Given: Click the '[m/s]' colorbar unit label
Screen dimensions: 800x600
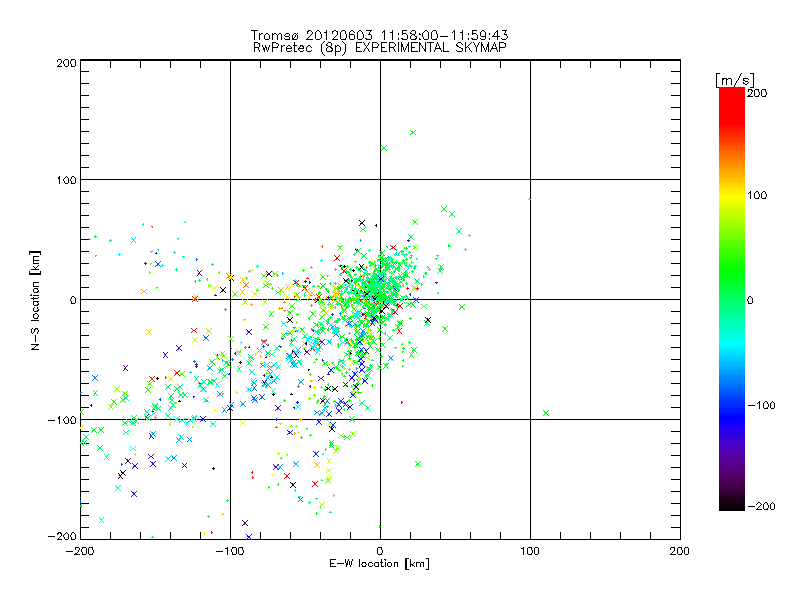Looking at the screenshot, I should click(735, 80).
